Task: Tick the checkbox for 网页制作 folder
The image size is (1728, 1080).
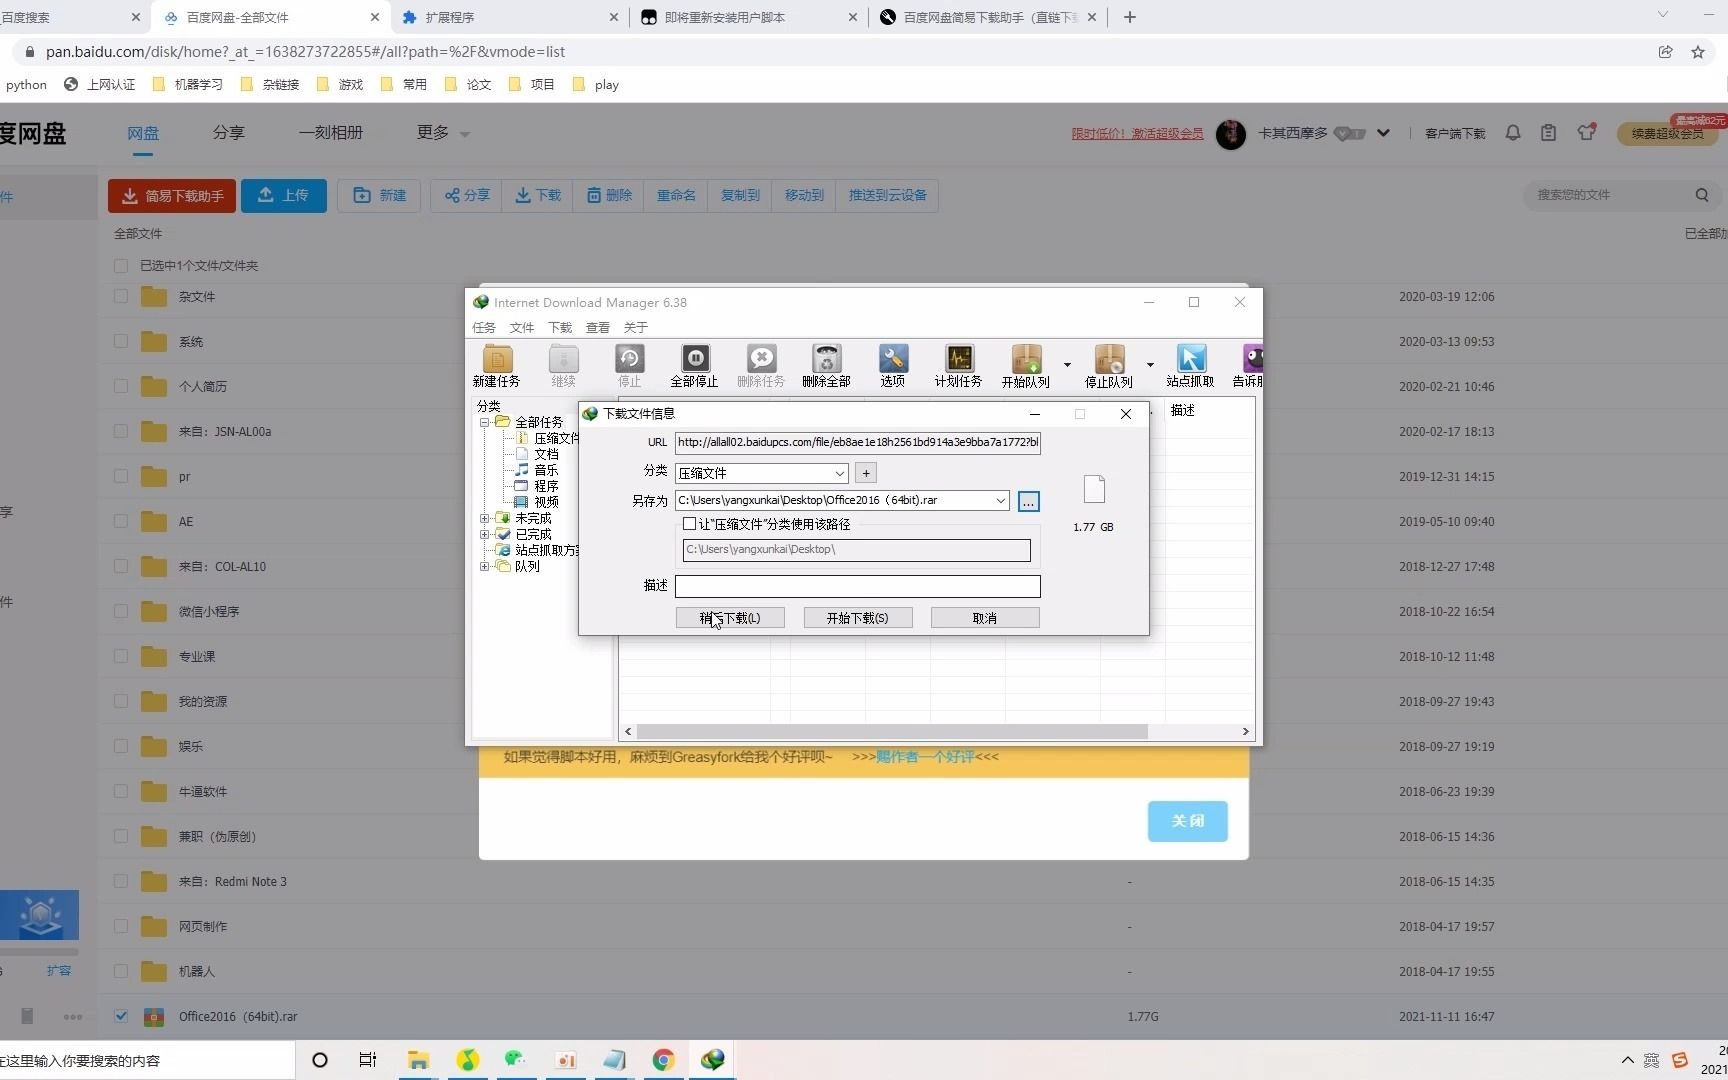Action: point(121,926)
